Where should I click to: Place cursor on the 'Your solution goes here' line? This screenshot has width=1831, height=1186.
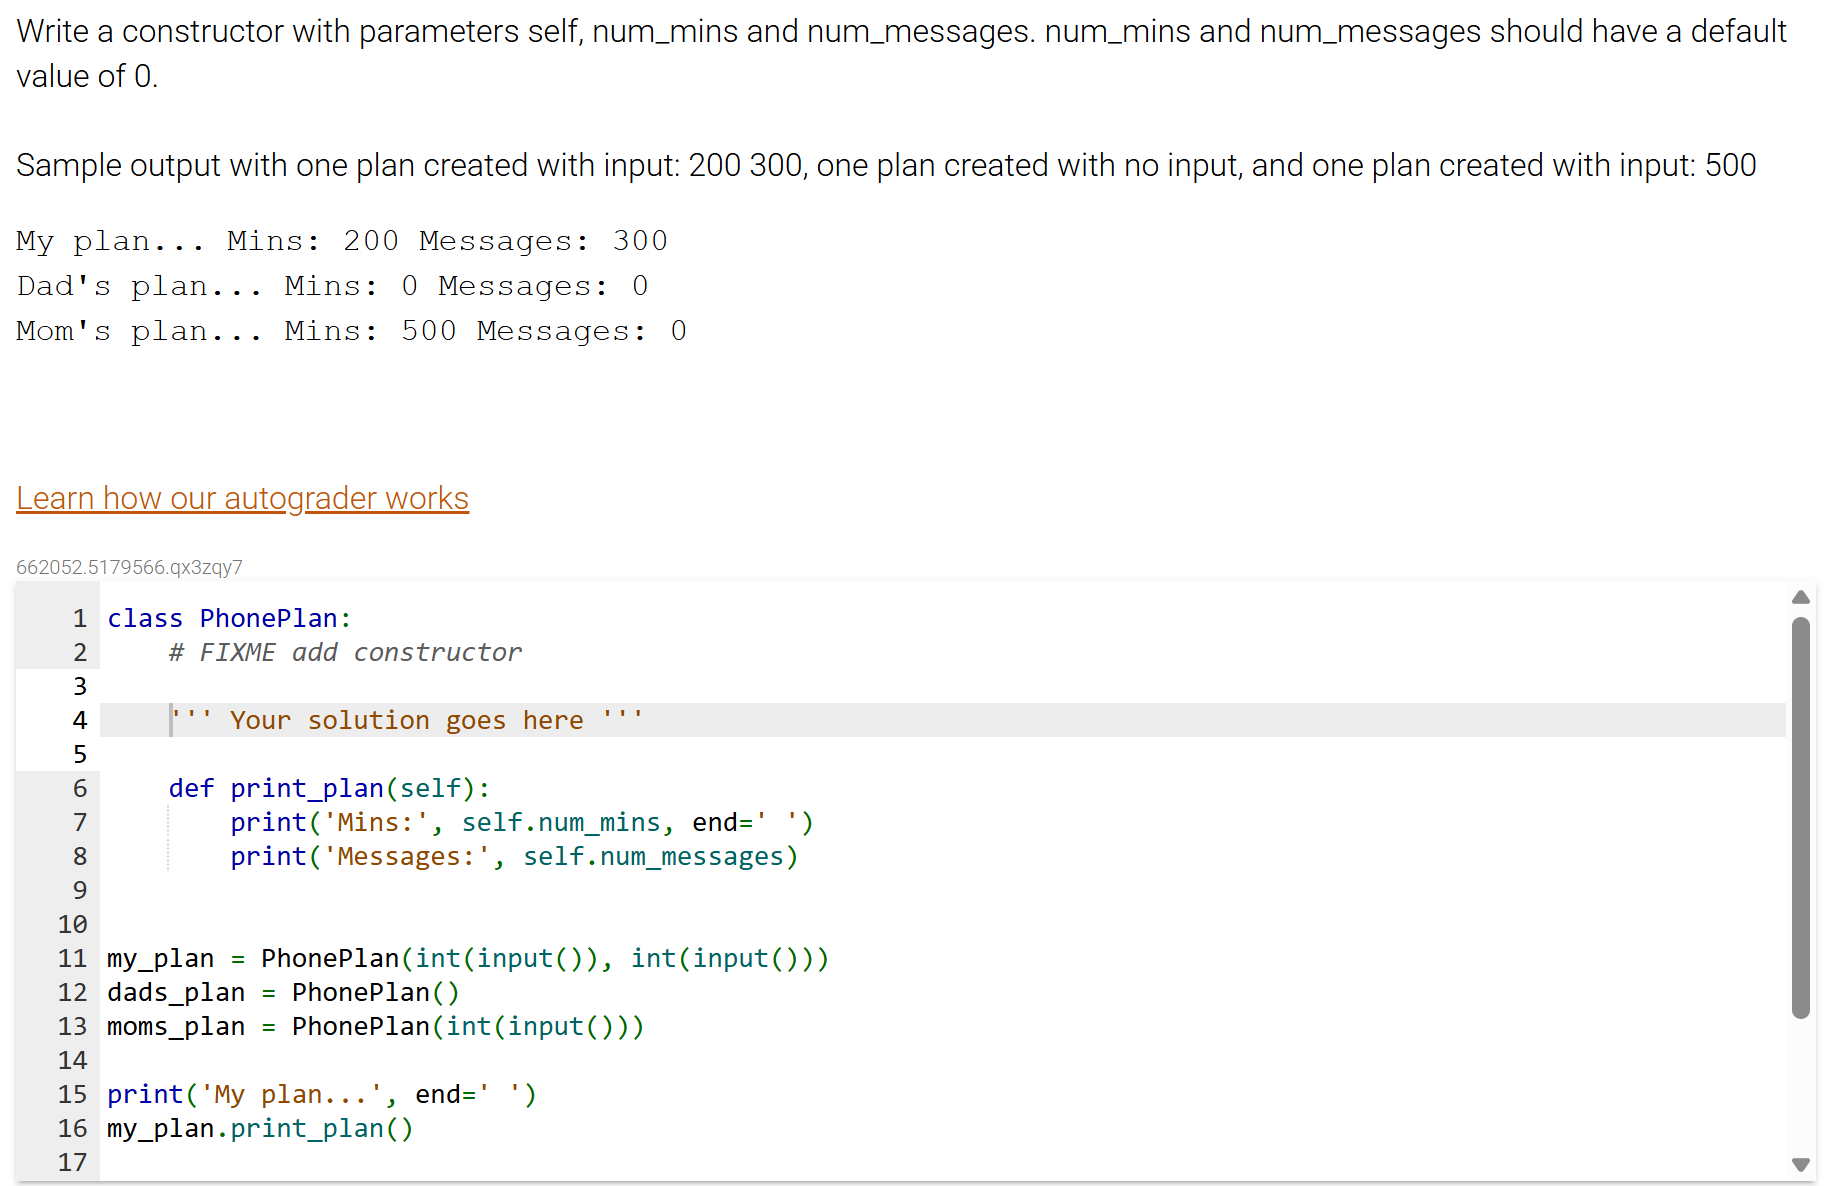405,719
